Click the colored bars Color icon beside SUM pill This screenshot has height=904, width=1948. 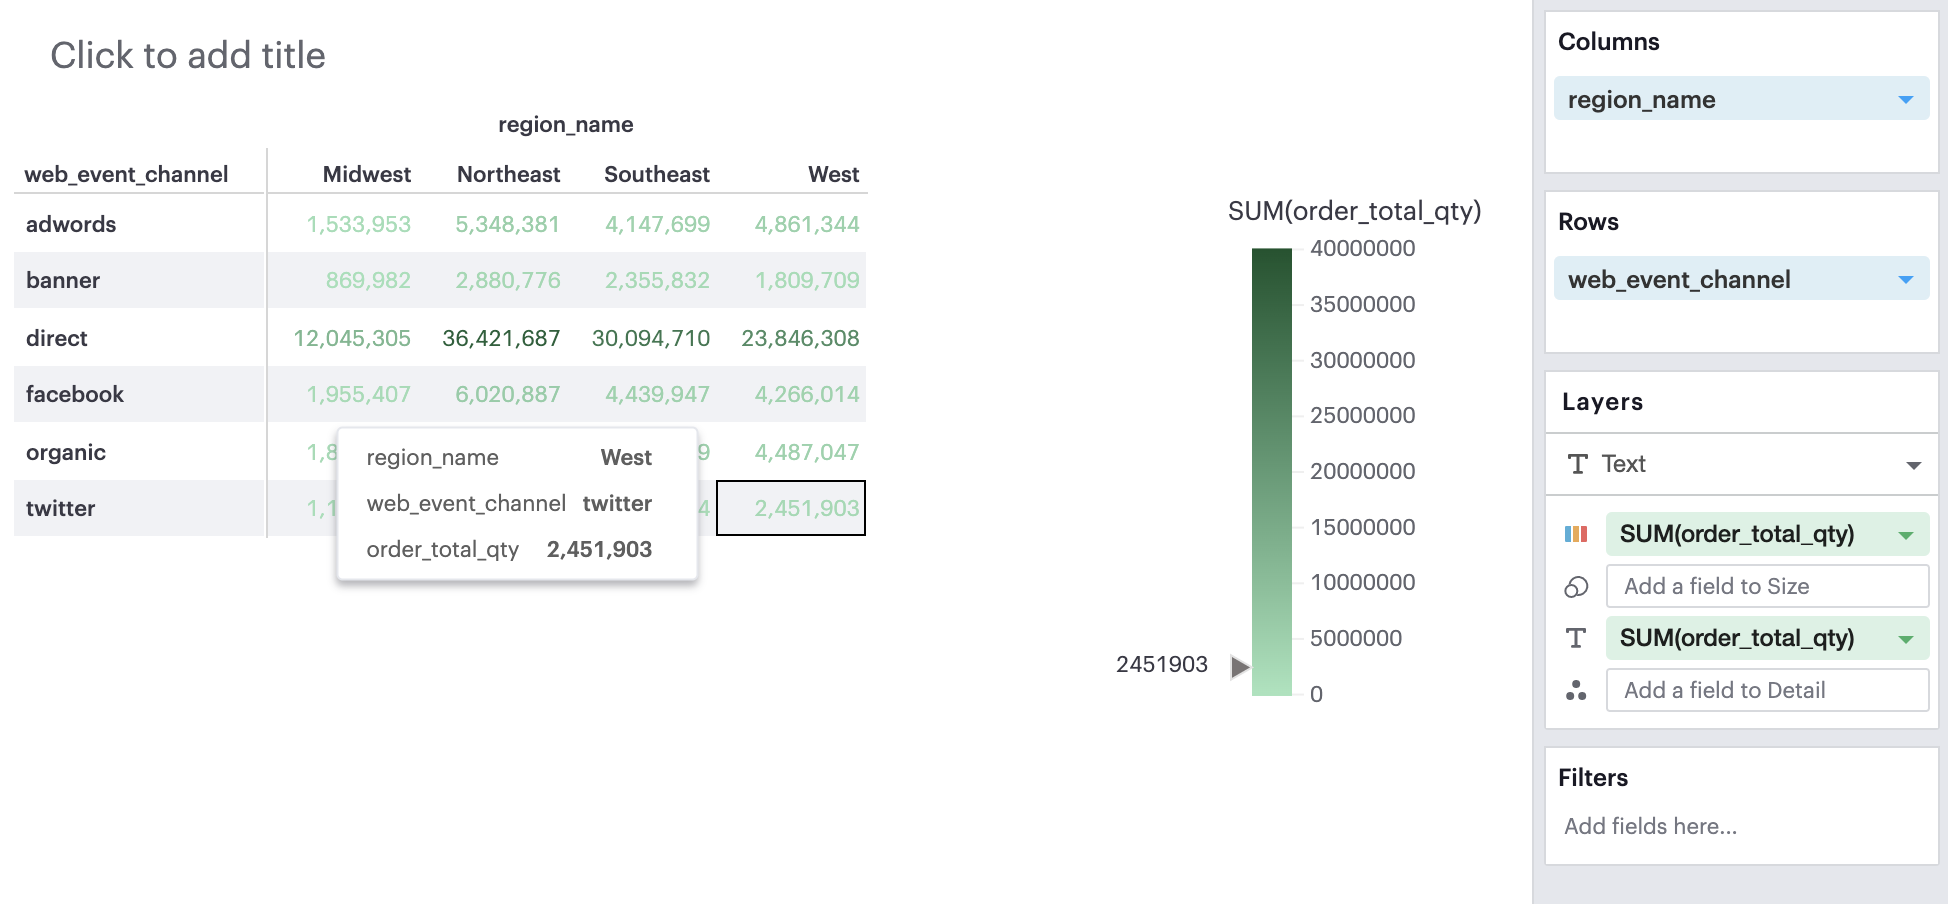pos(1578,534)
